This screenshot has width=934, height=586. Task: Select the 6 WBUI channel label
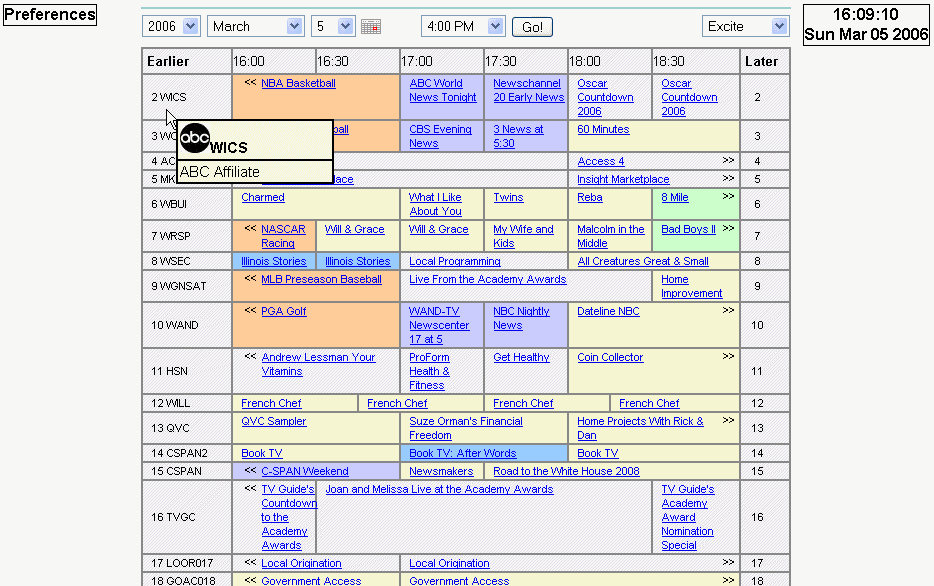pos(169,204)
